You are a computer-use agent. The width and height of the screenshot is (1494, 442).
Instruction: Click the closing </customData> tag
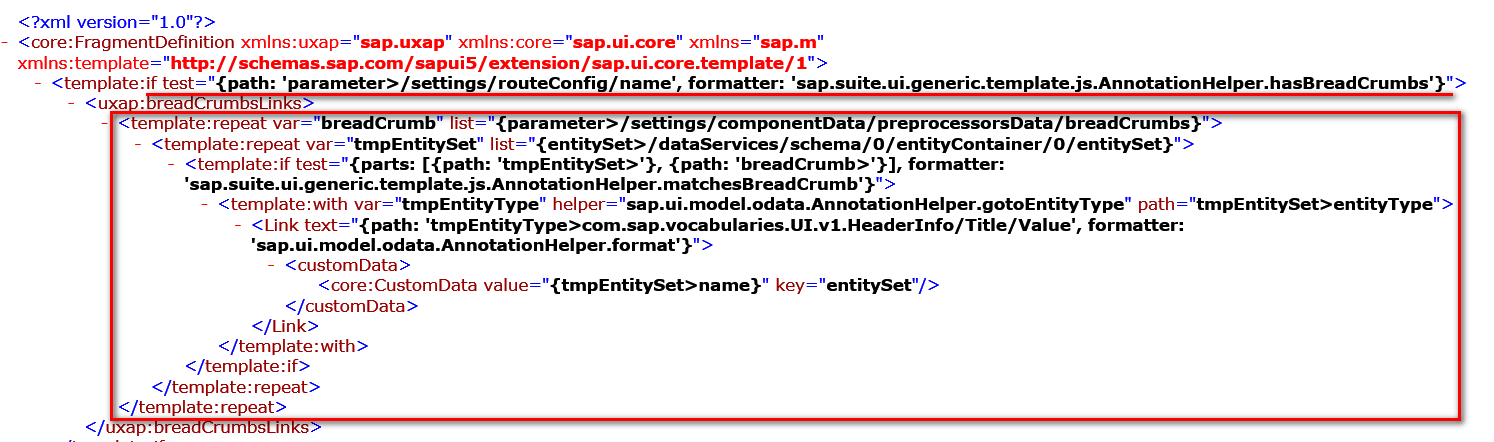(352, 306)
